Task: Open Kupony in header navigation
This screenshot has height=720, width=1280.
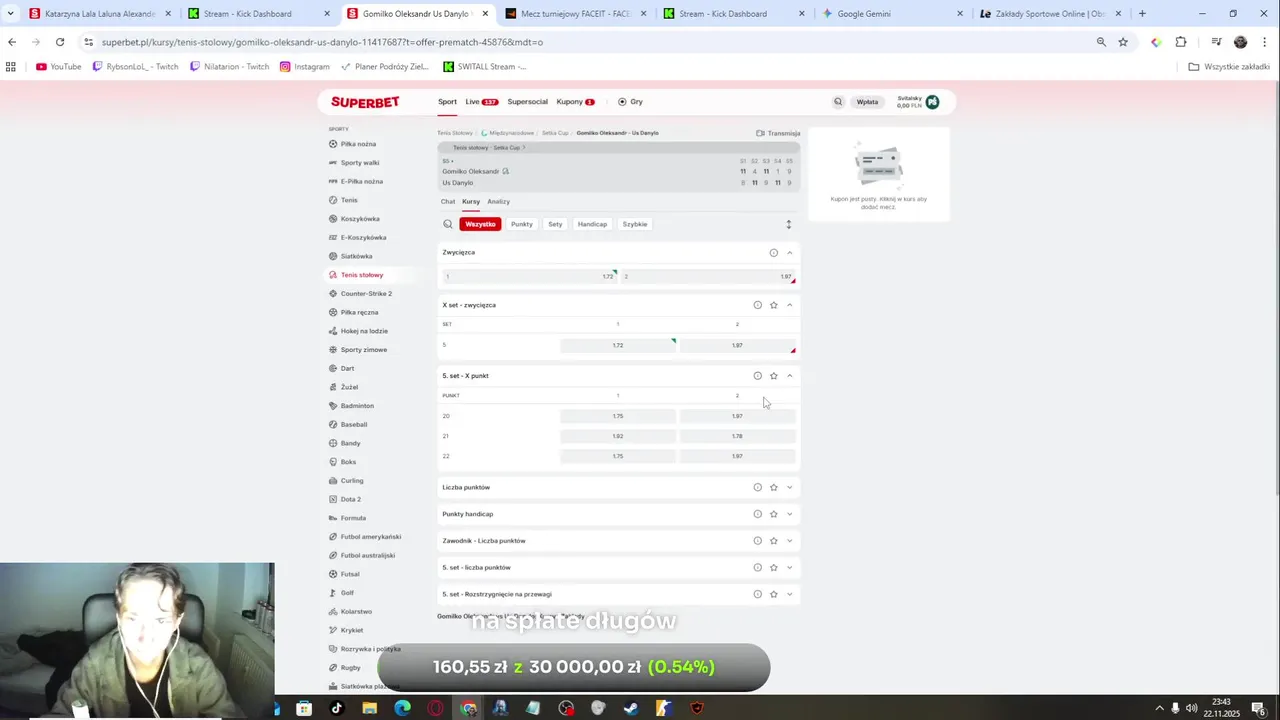Action: pyautogui.click(x=575, y=102)
